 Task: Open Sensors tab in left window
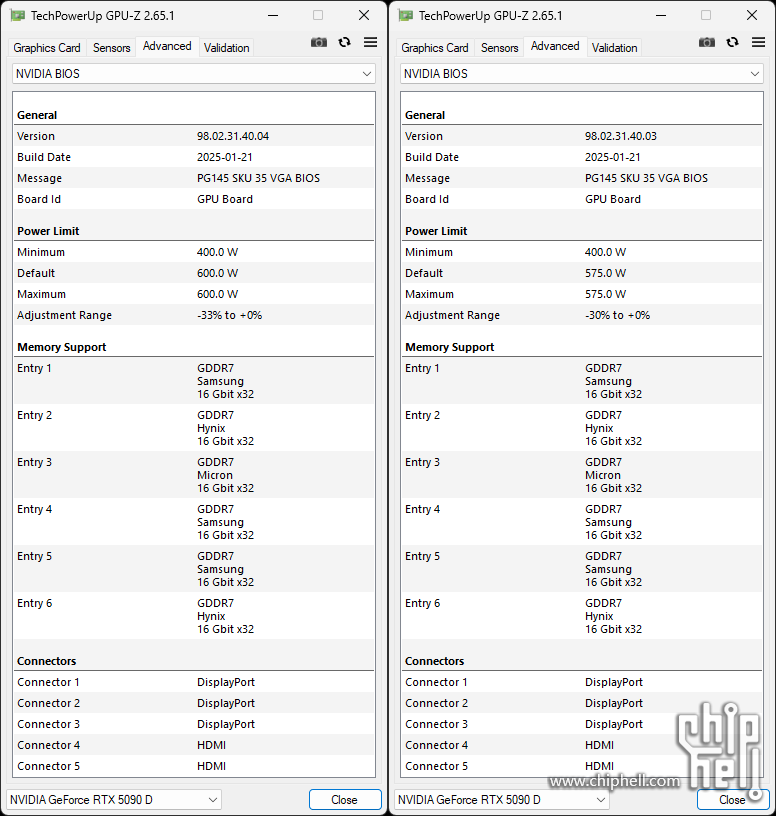pos(111,48)
